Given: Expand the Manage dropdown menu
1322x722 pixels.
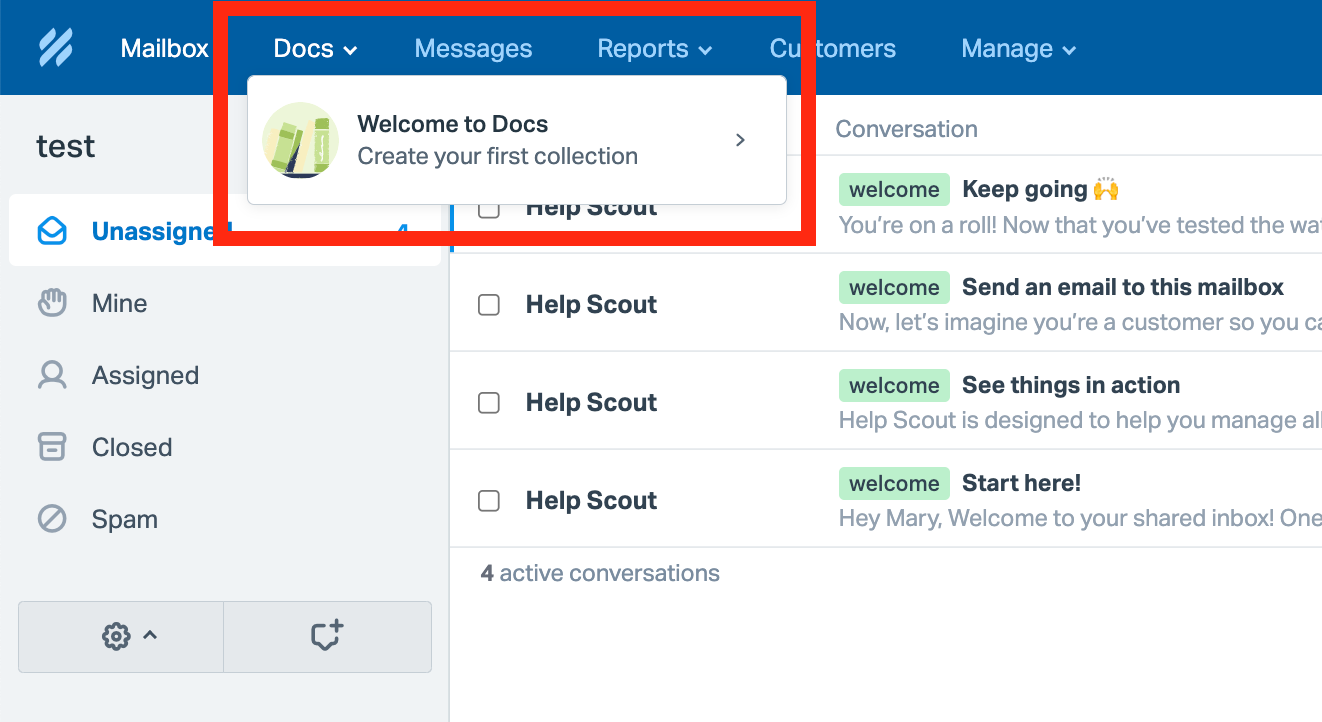Looking at the screenshot, I should click(1019, 48).
